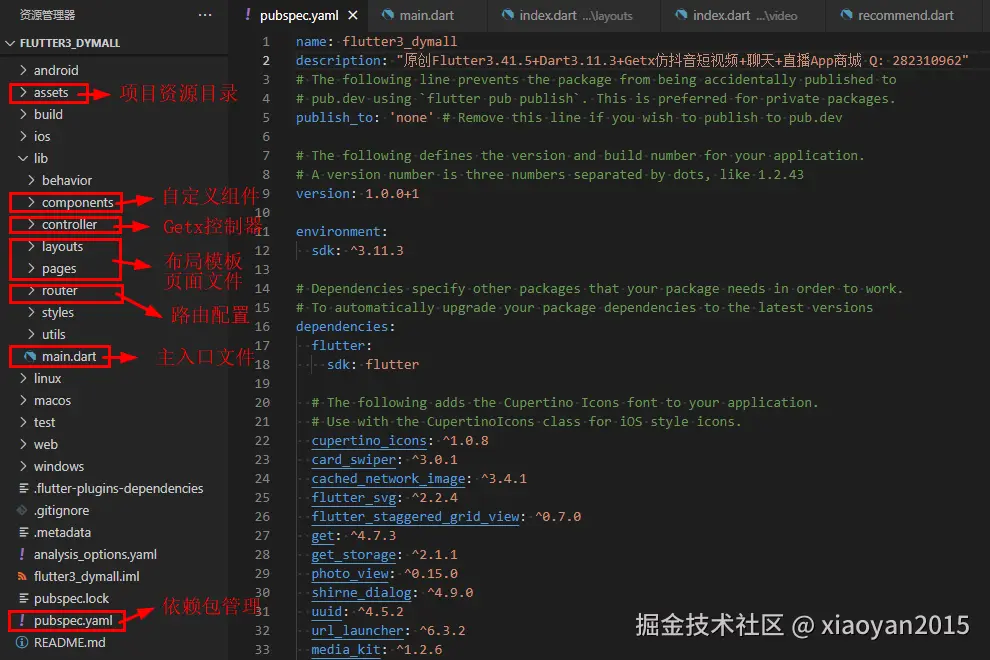Collapse the lib folder chevron
Screen dimensions: 990x660
point(23,158)
